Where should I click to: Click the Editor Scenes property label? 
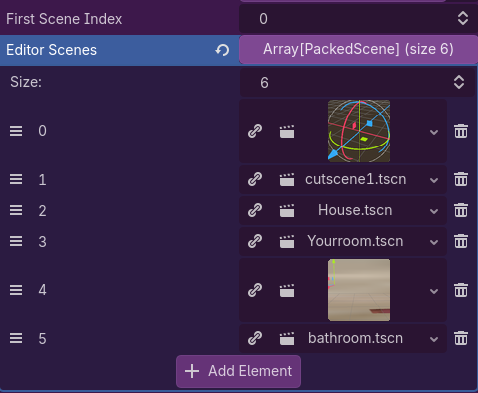(x=52, y=50)
